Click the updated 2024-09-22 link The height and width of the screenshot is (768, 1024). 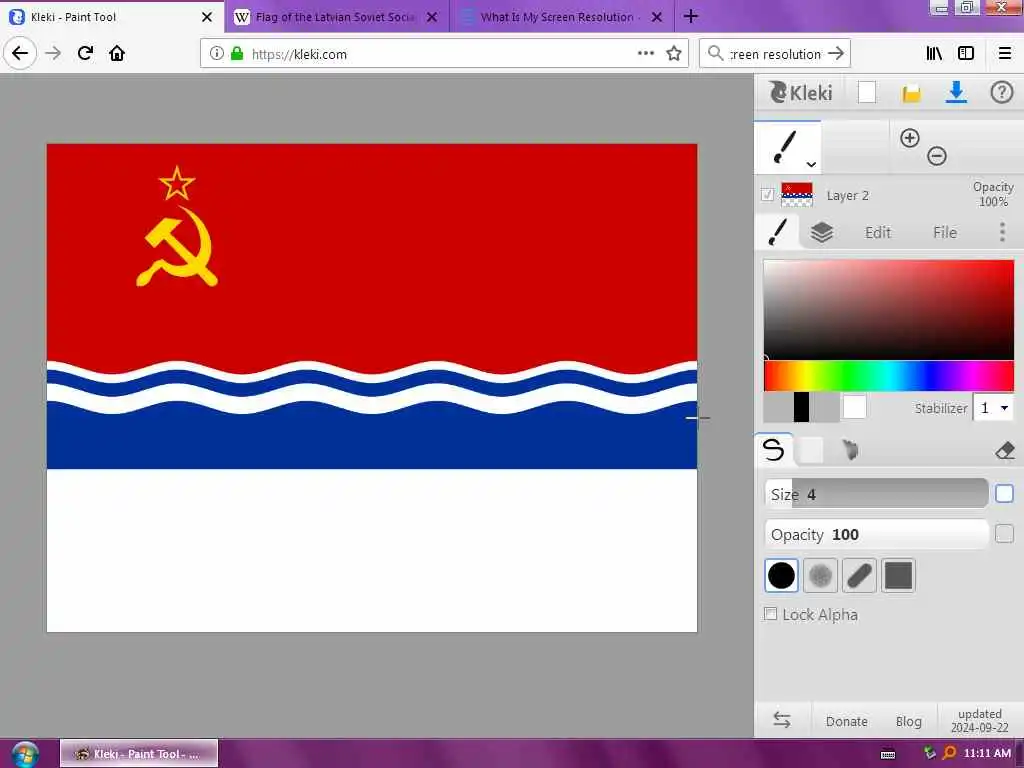pos(979,720)
